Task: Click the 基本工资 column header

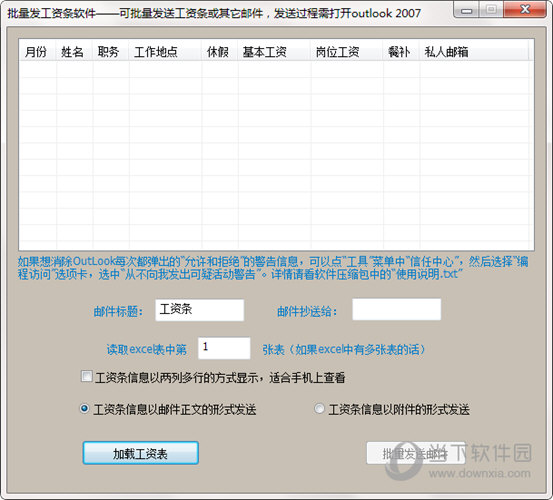Action: (275, 52)
